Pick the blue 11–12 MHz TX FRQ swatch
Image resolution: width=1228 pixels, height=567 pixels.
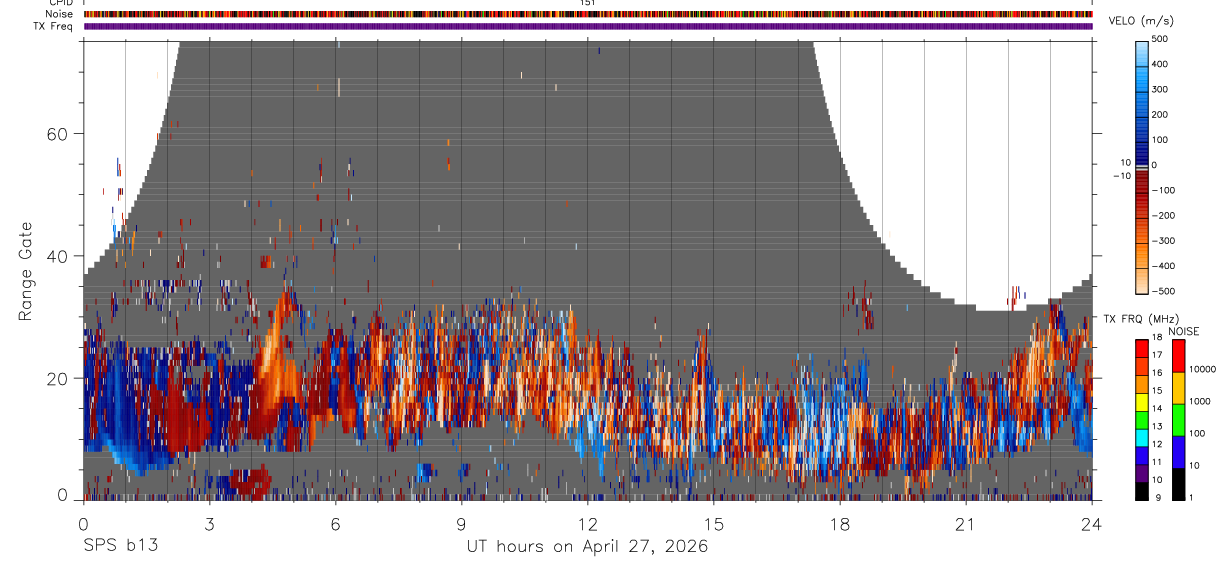[1141, 454]
